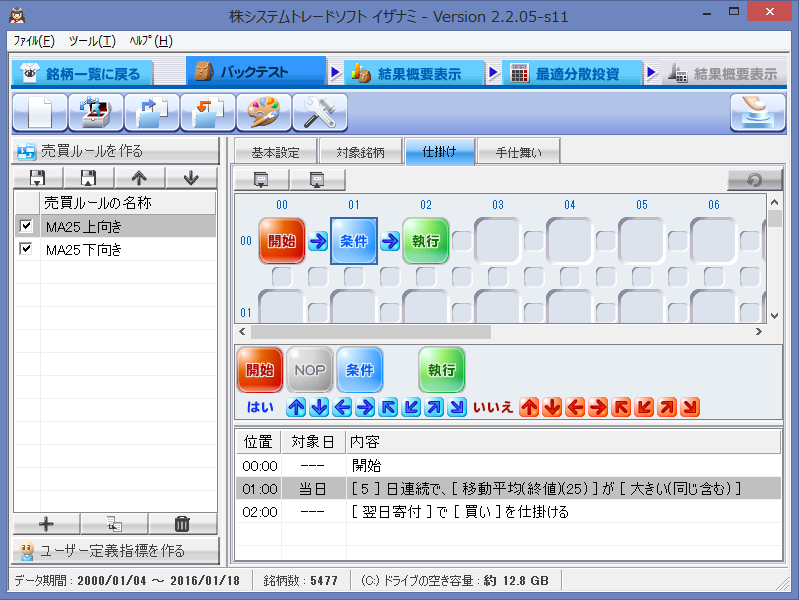Viewport: 799px width, 600px height.
Task: Add a new rule with plus button
Action: 46,524
